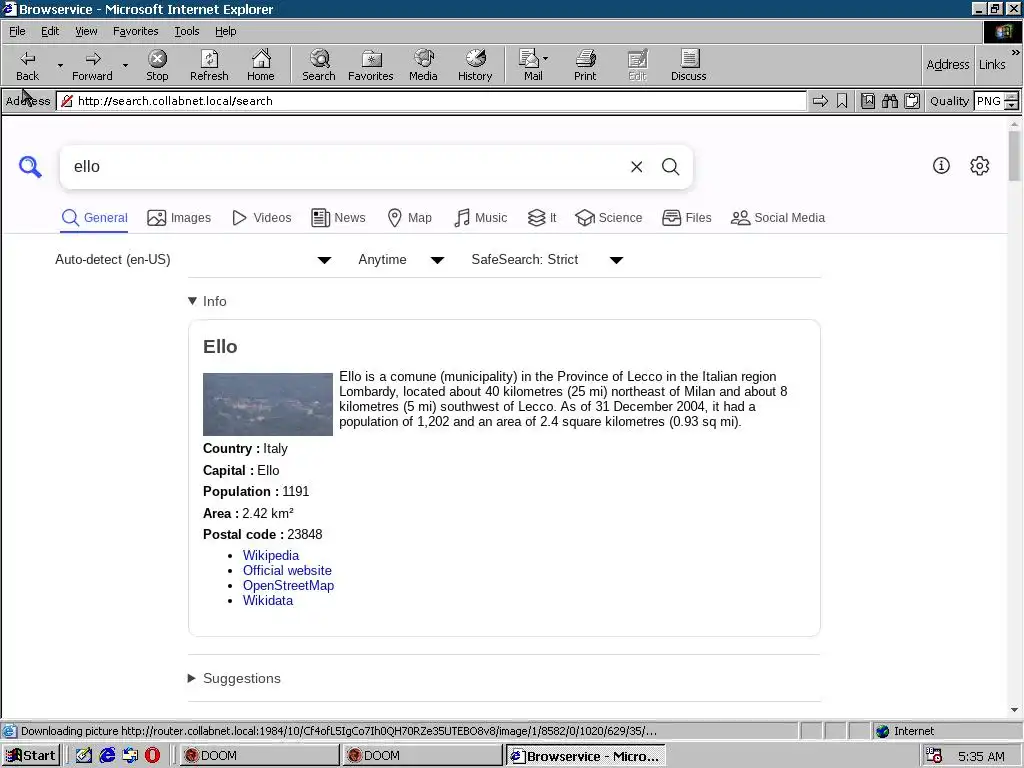This screenshot has height=768, width=1024.
Task: Click the red Opera icon in quick launch
Action: [152, 755]
